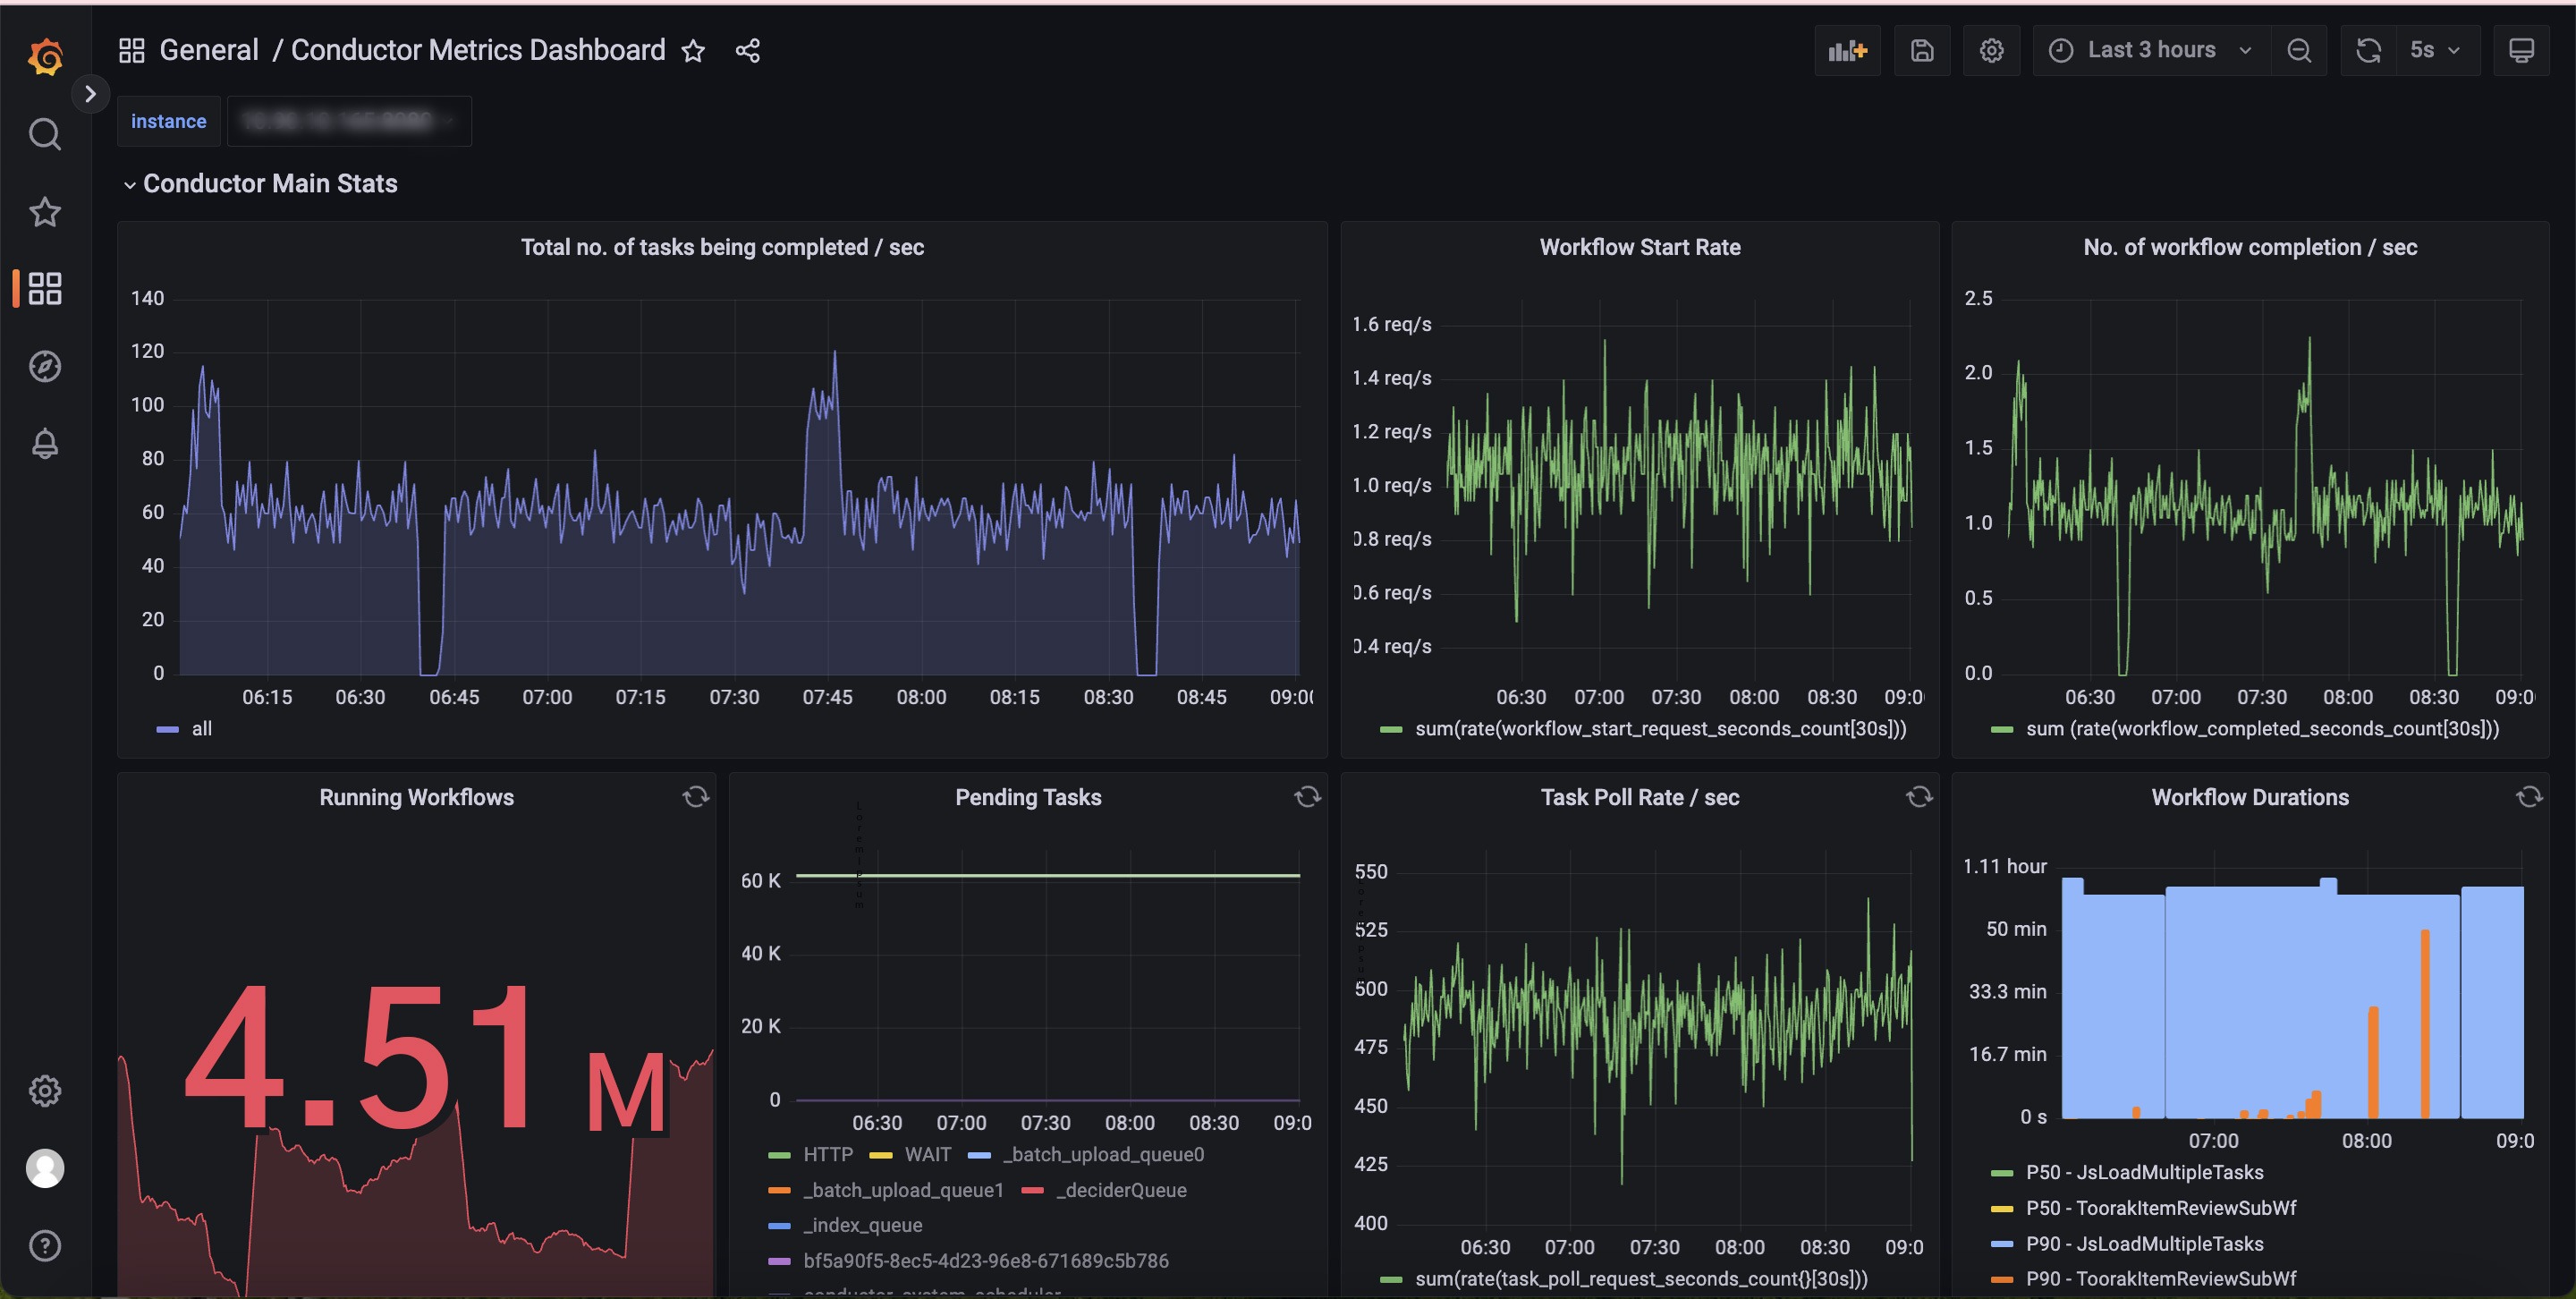This screenshot has height=1299, width=2576.
Task: Refresh the Workflow Durations panel
Action: pos(2531,796)
